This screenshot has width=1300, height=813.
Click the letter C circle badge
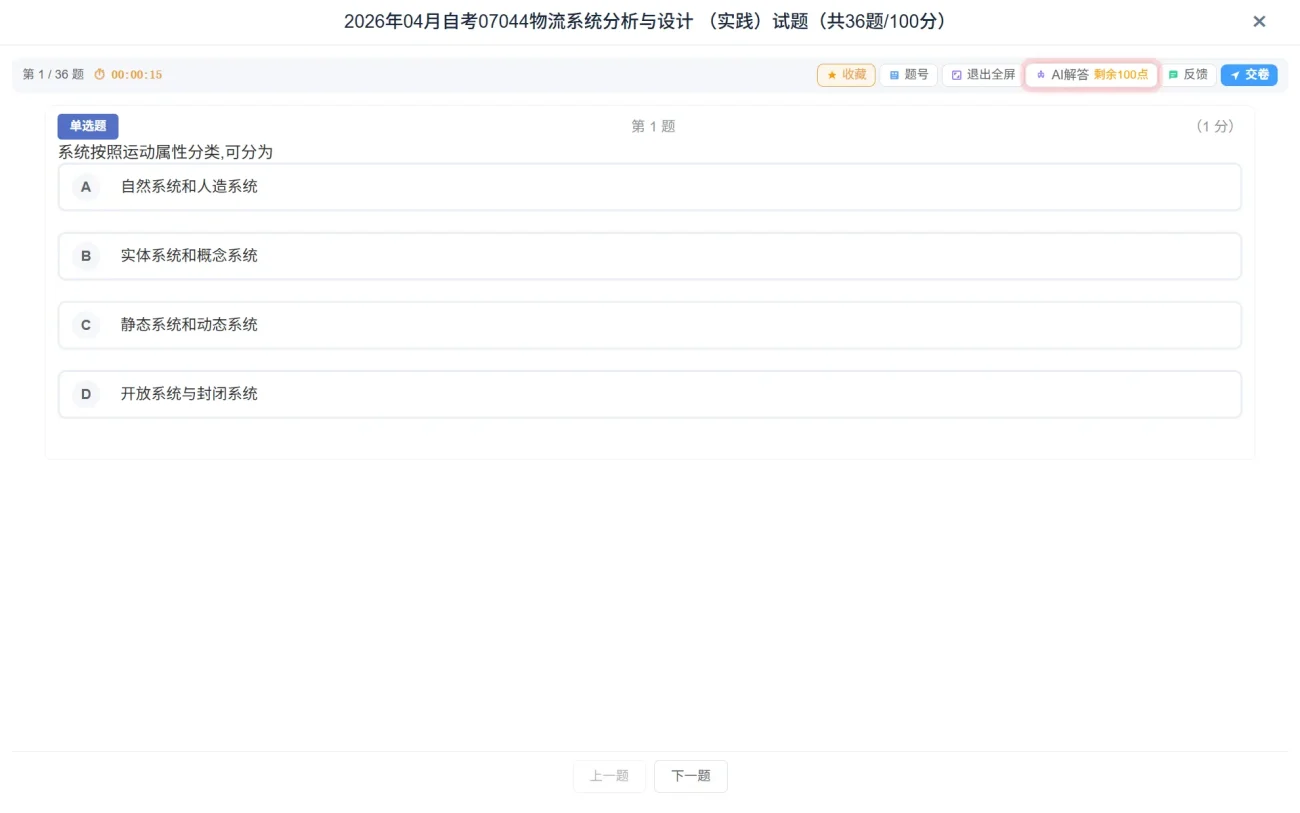86,325
